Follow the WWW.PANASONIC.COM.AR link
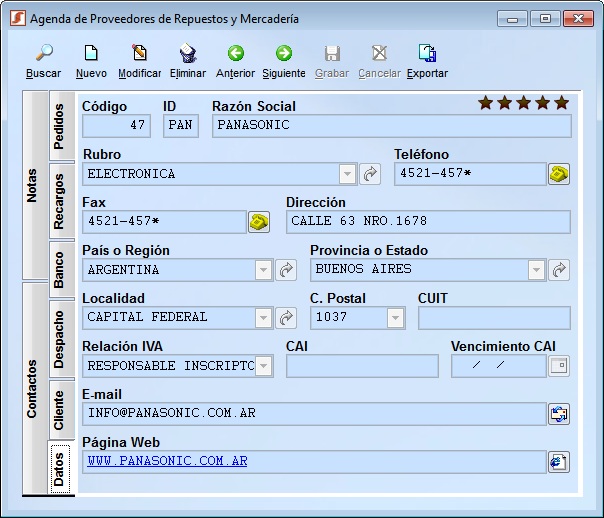 click(168, 461)
